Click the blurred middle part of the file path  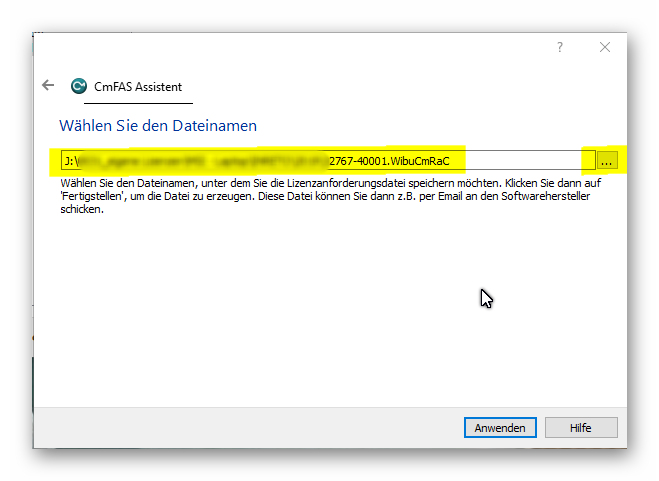pyautogui.click(x=200, y=160)
